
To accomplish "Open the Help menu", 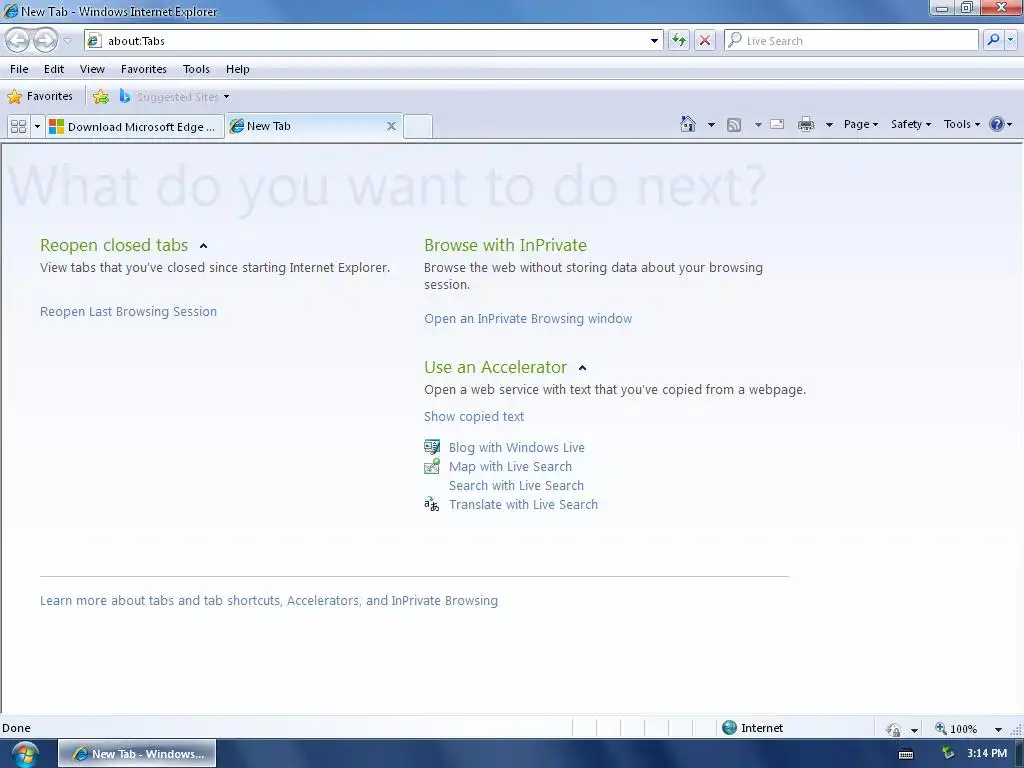I will (x=238, y=69).
